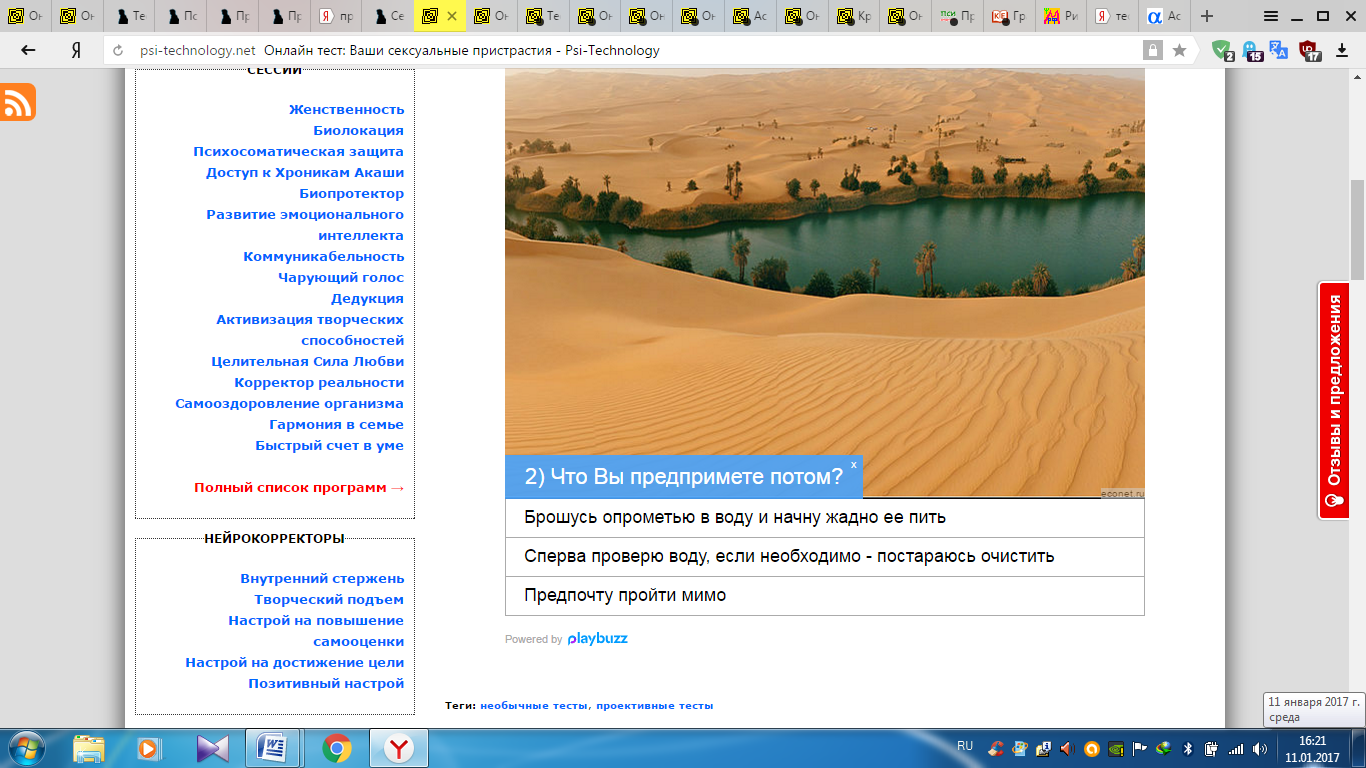Viewport: 1366px width, 768px height.
Task: Open 'Развитие эмоционального интеллекта' link
Action: [305, 225]
